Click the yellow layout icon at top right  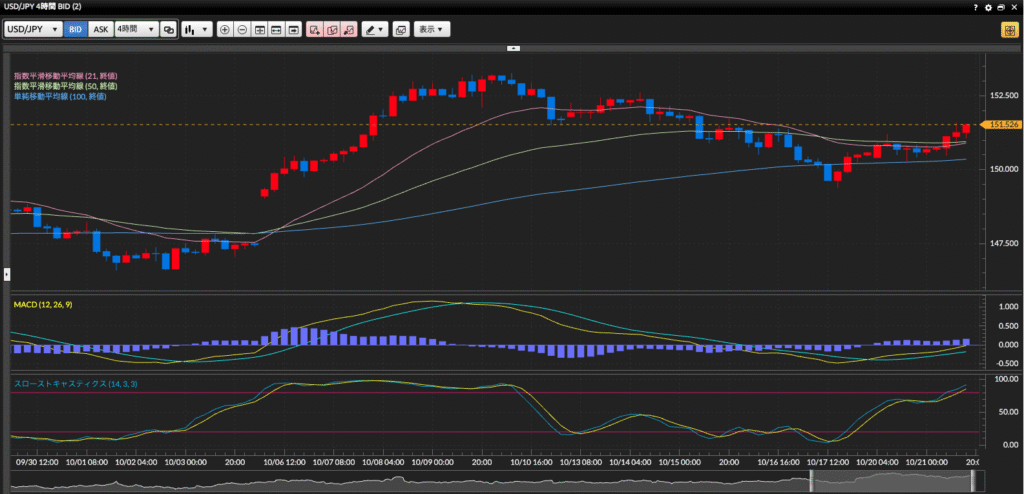click(1009, 30)
